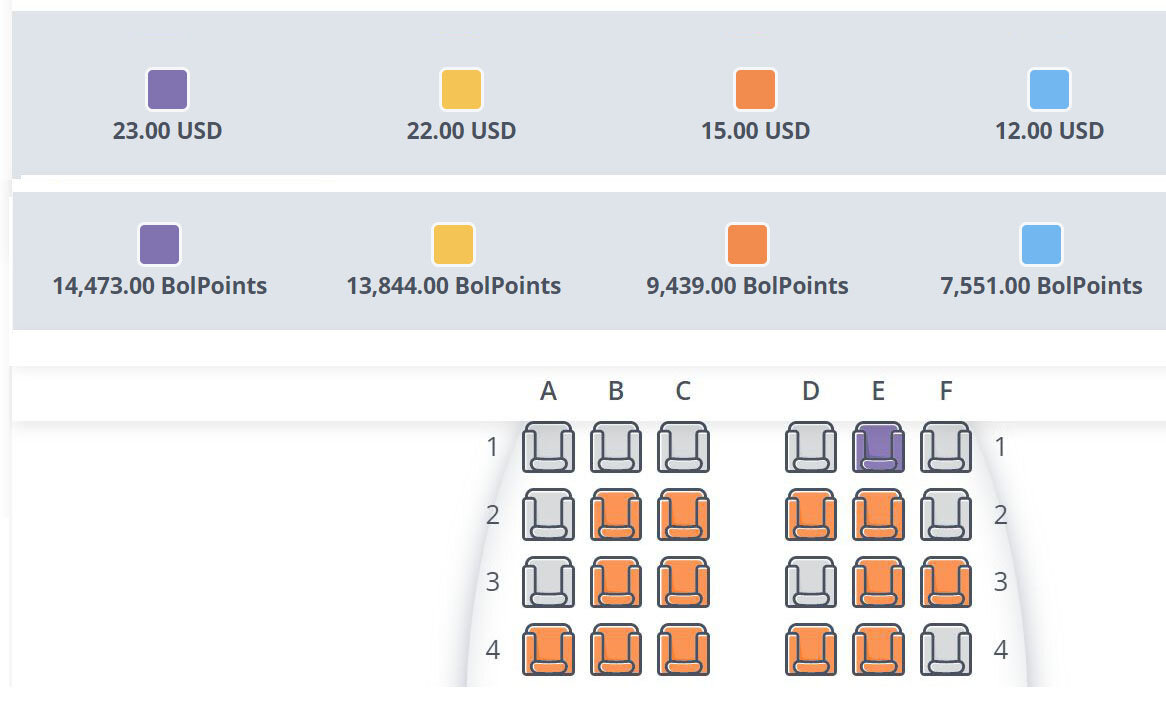Viewport: 1166px width, 709px height.
Task: Click gray seat 4F
Action: [946, 649]
